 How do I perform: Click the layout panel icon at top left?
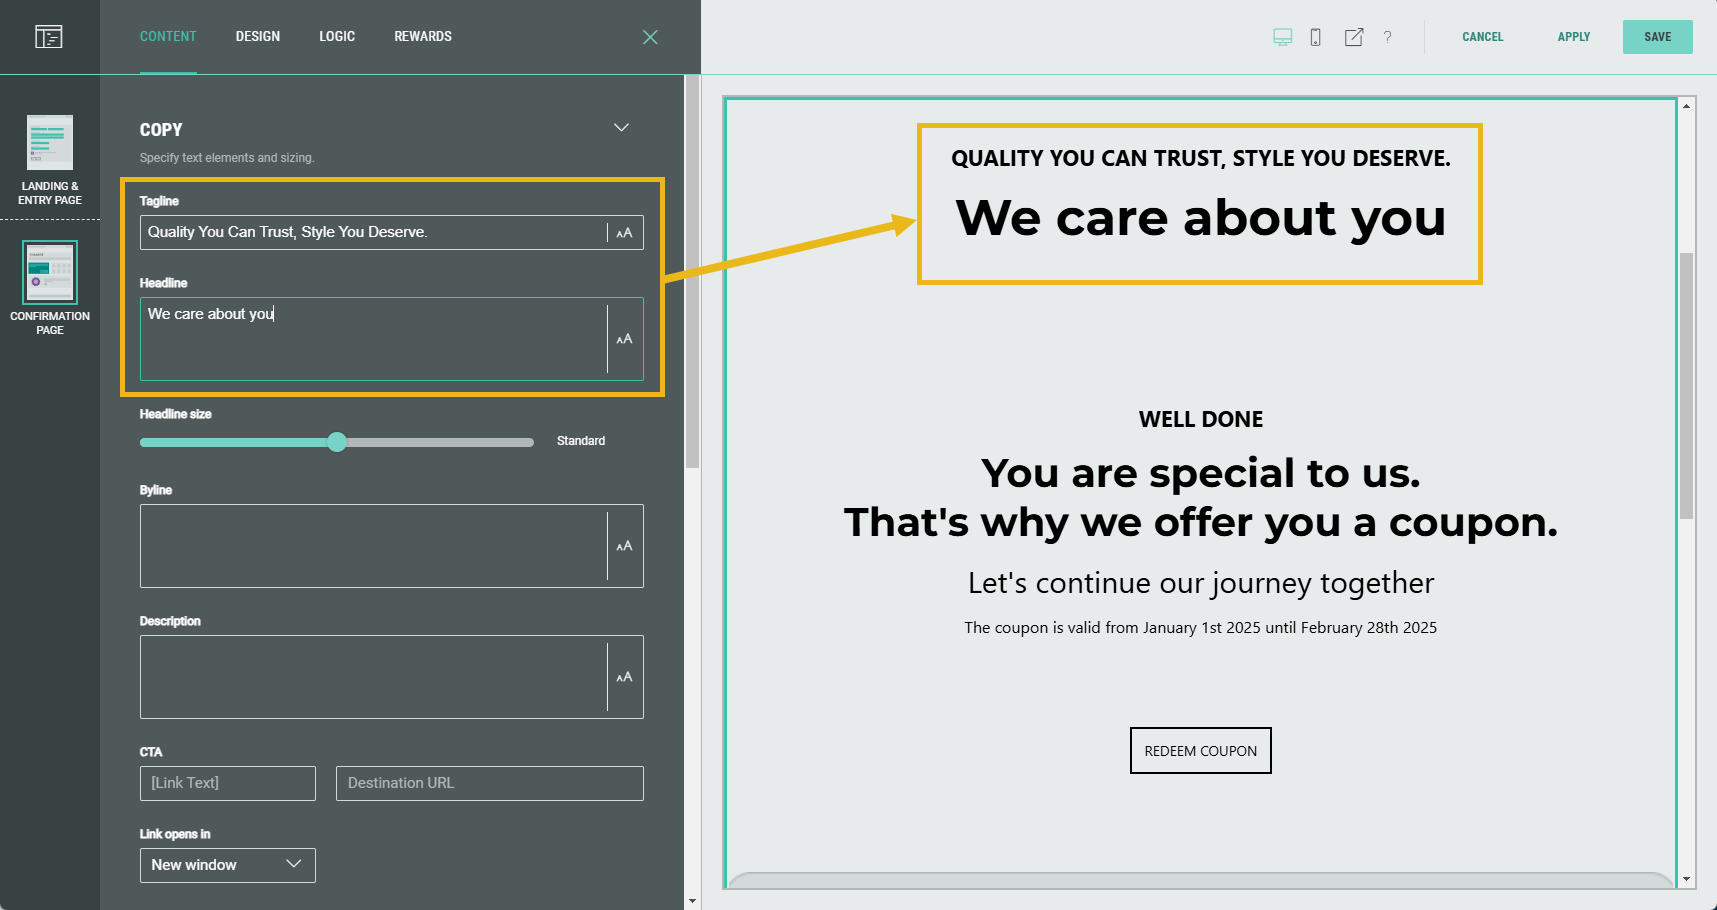(48, 37)
